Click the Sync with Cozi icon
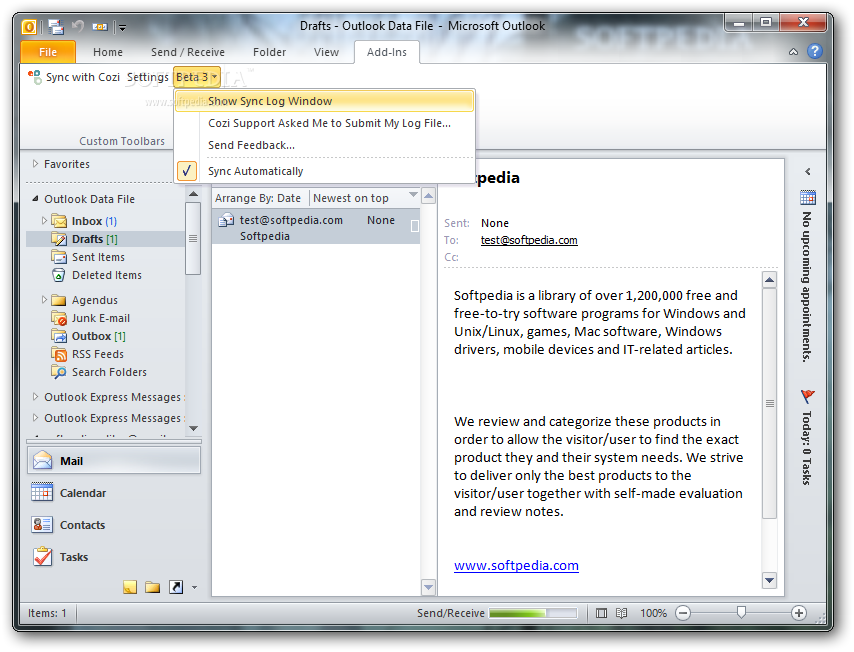 (x=35, y=77)
